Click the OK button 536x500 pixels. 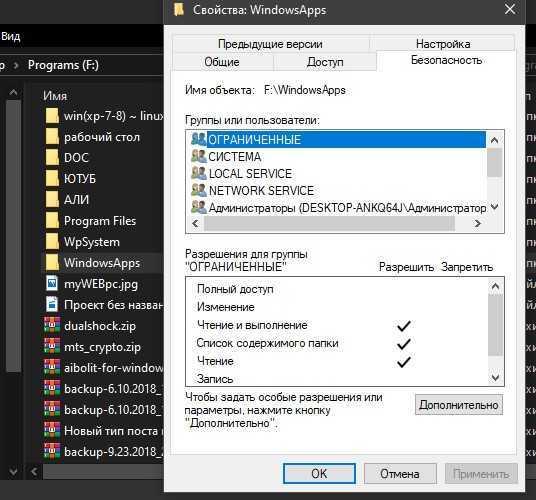tap(319, 474)
